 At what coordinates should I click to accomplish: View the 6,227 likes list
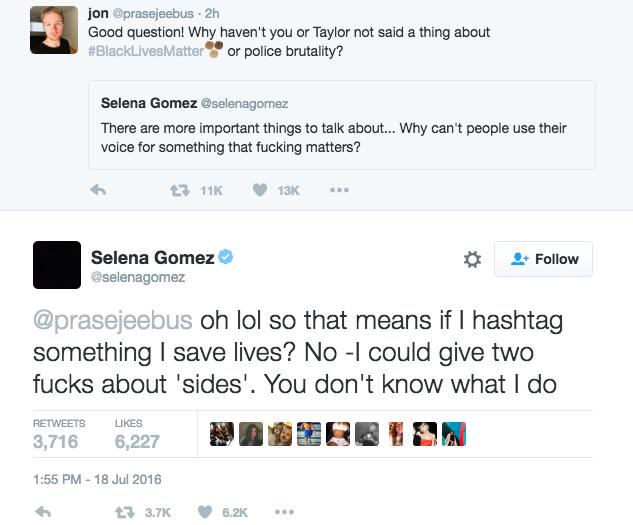pyautogui.click(x=136, y=440)
